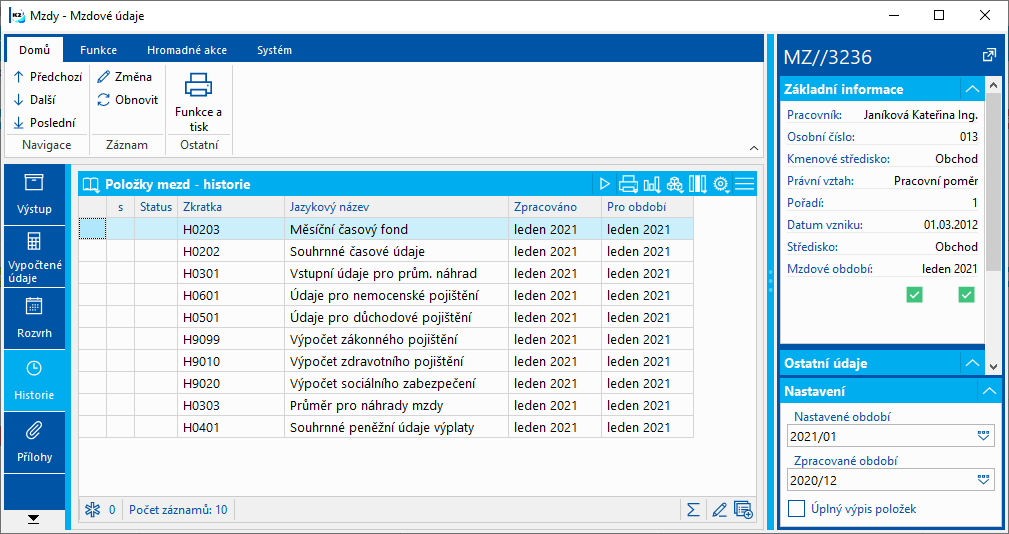Open the Výstup sidebar section
1009x534 pixels.
pyautogui.click(x=34, y=195)
